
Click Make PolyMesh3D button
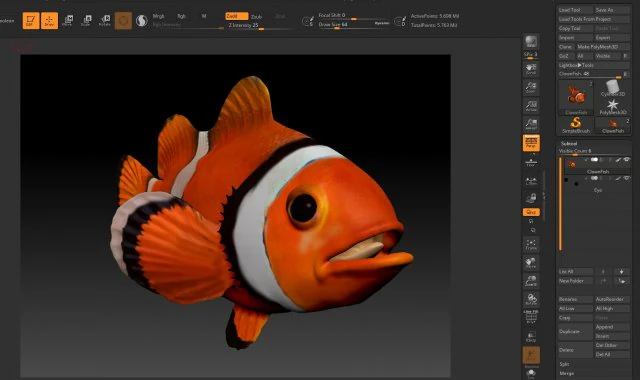coord(603,47)
